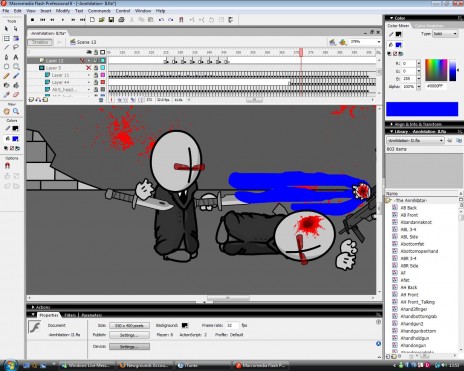Click the Play button in the controller
This screenshot has height=371, width=464.
[x=62, y=20]
